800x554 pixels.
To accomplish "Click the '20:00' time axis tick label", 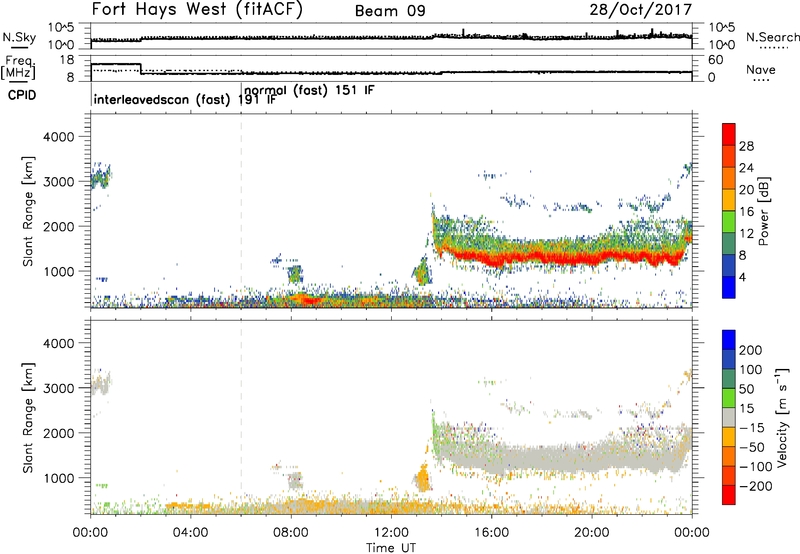I will [592, 533].
